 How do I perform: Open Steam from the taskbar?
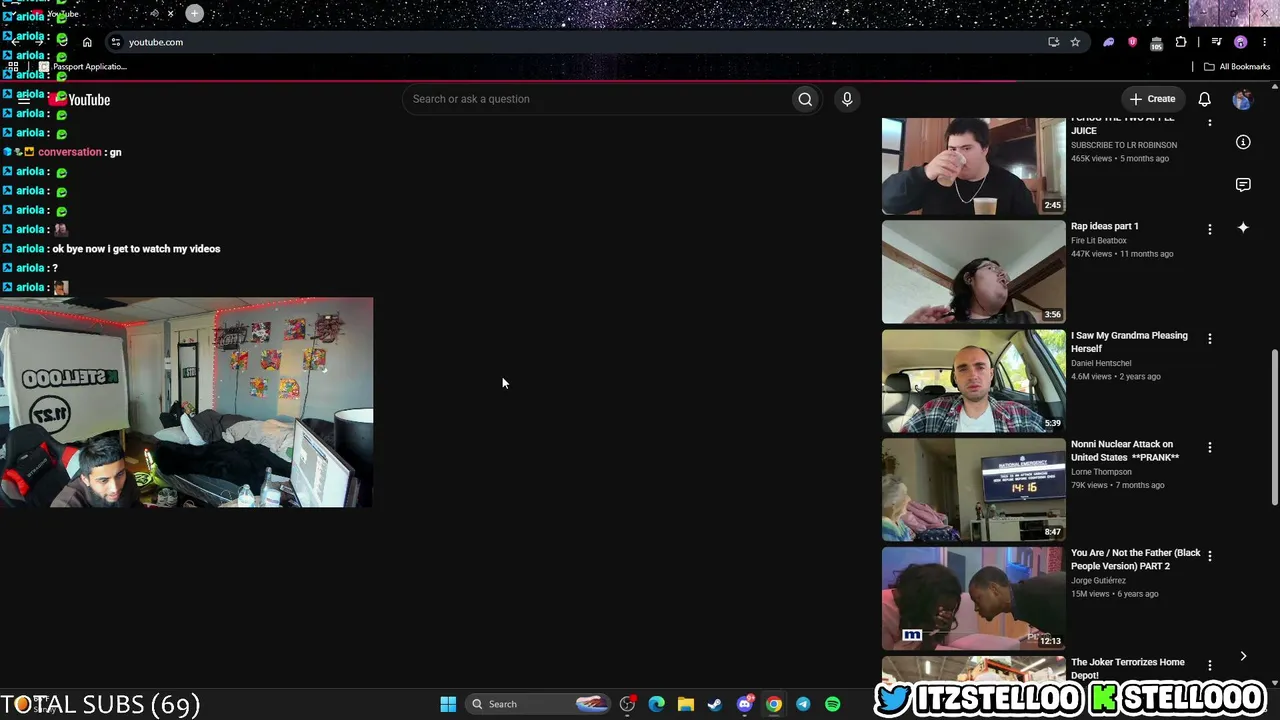(x=715, y=704)
